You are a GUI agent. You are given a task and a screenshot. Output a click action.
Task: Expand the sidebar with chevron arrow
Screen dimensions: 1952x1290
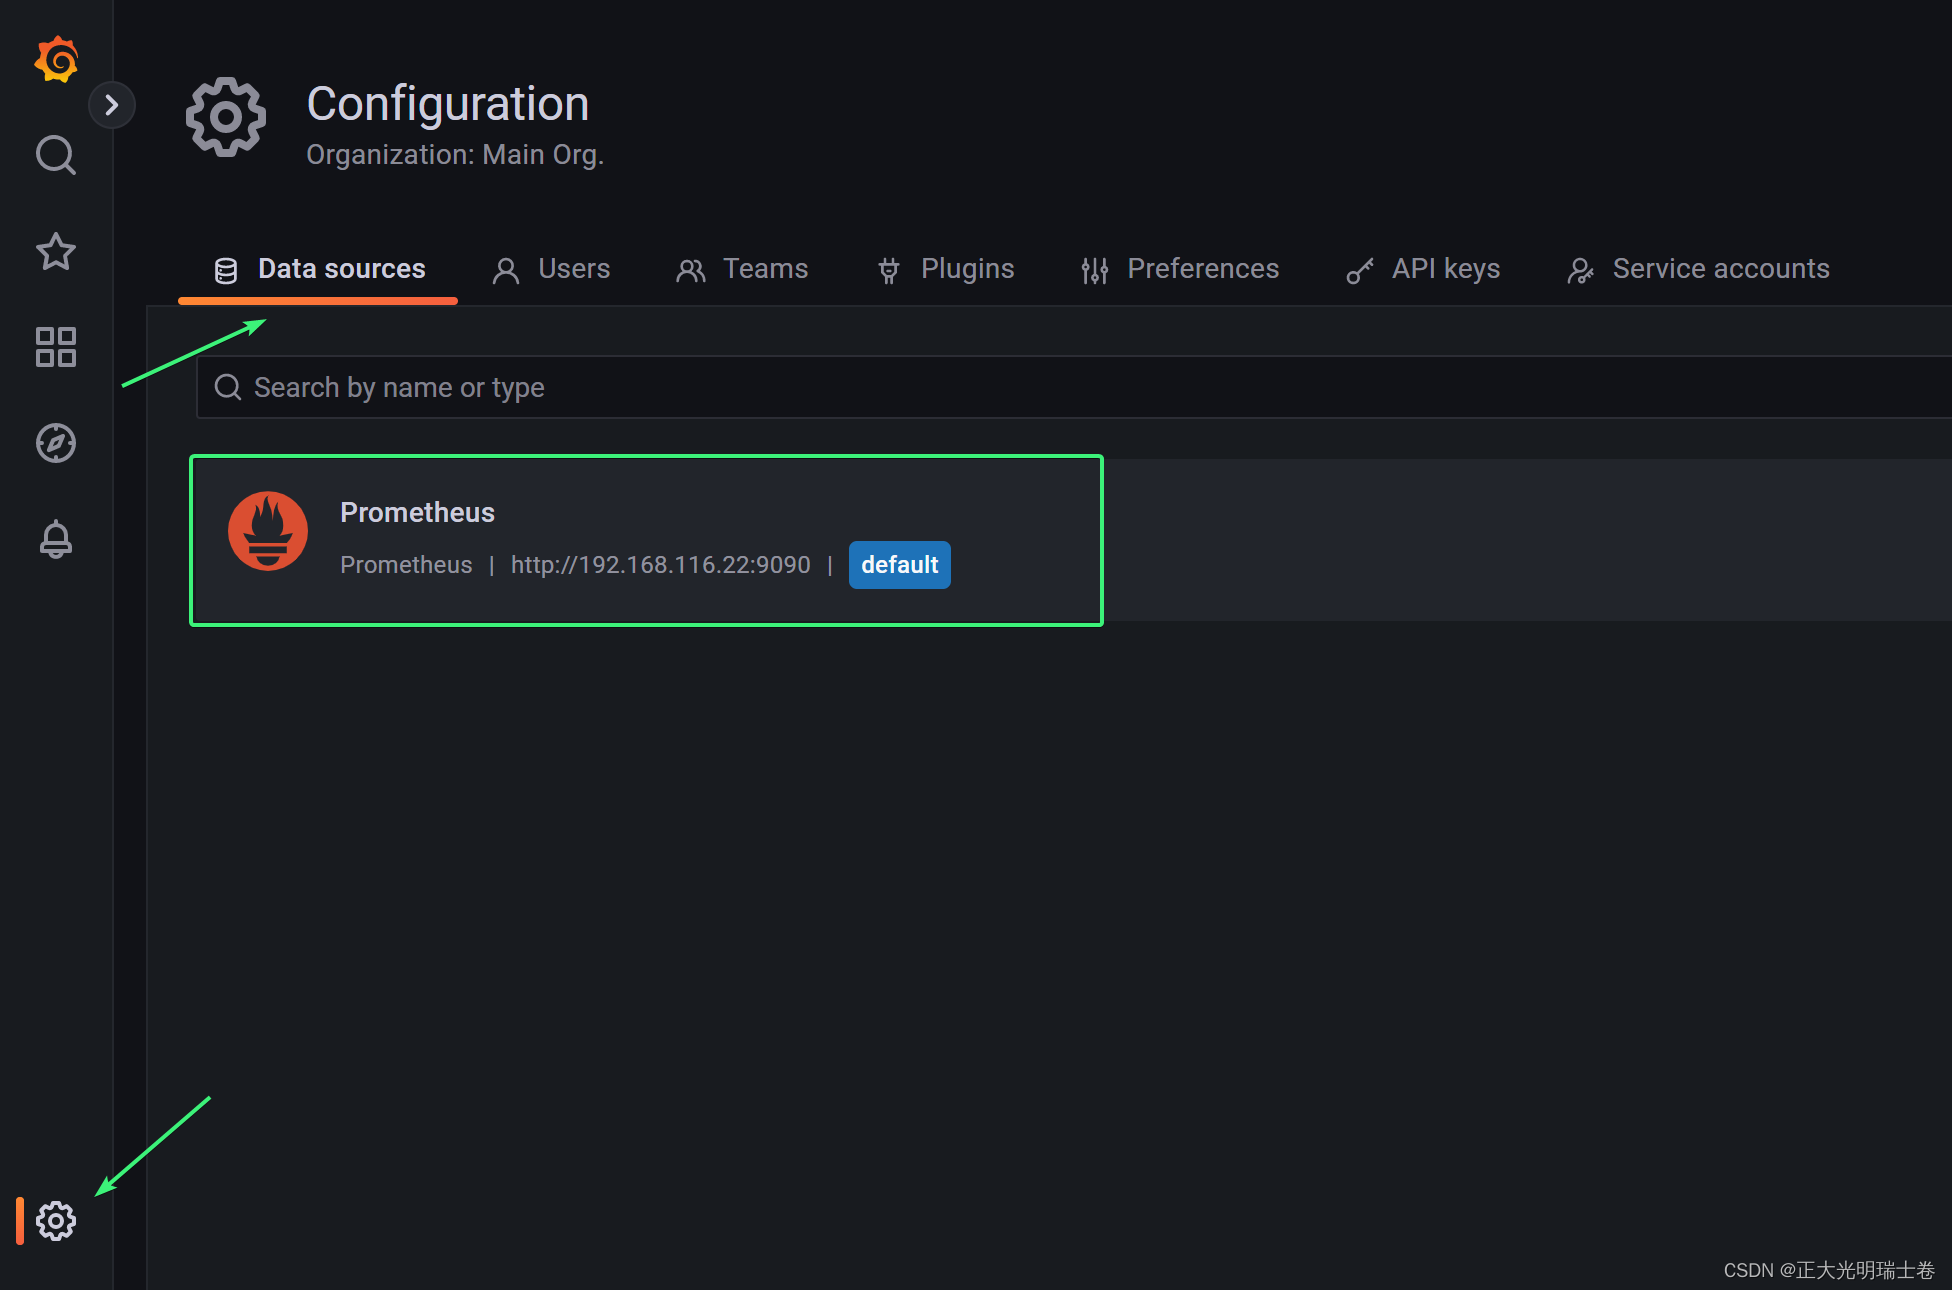(x=112, y=105)
